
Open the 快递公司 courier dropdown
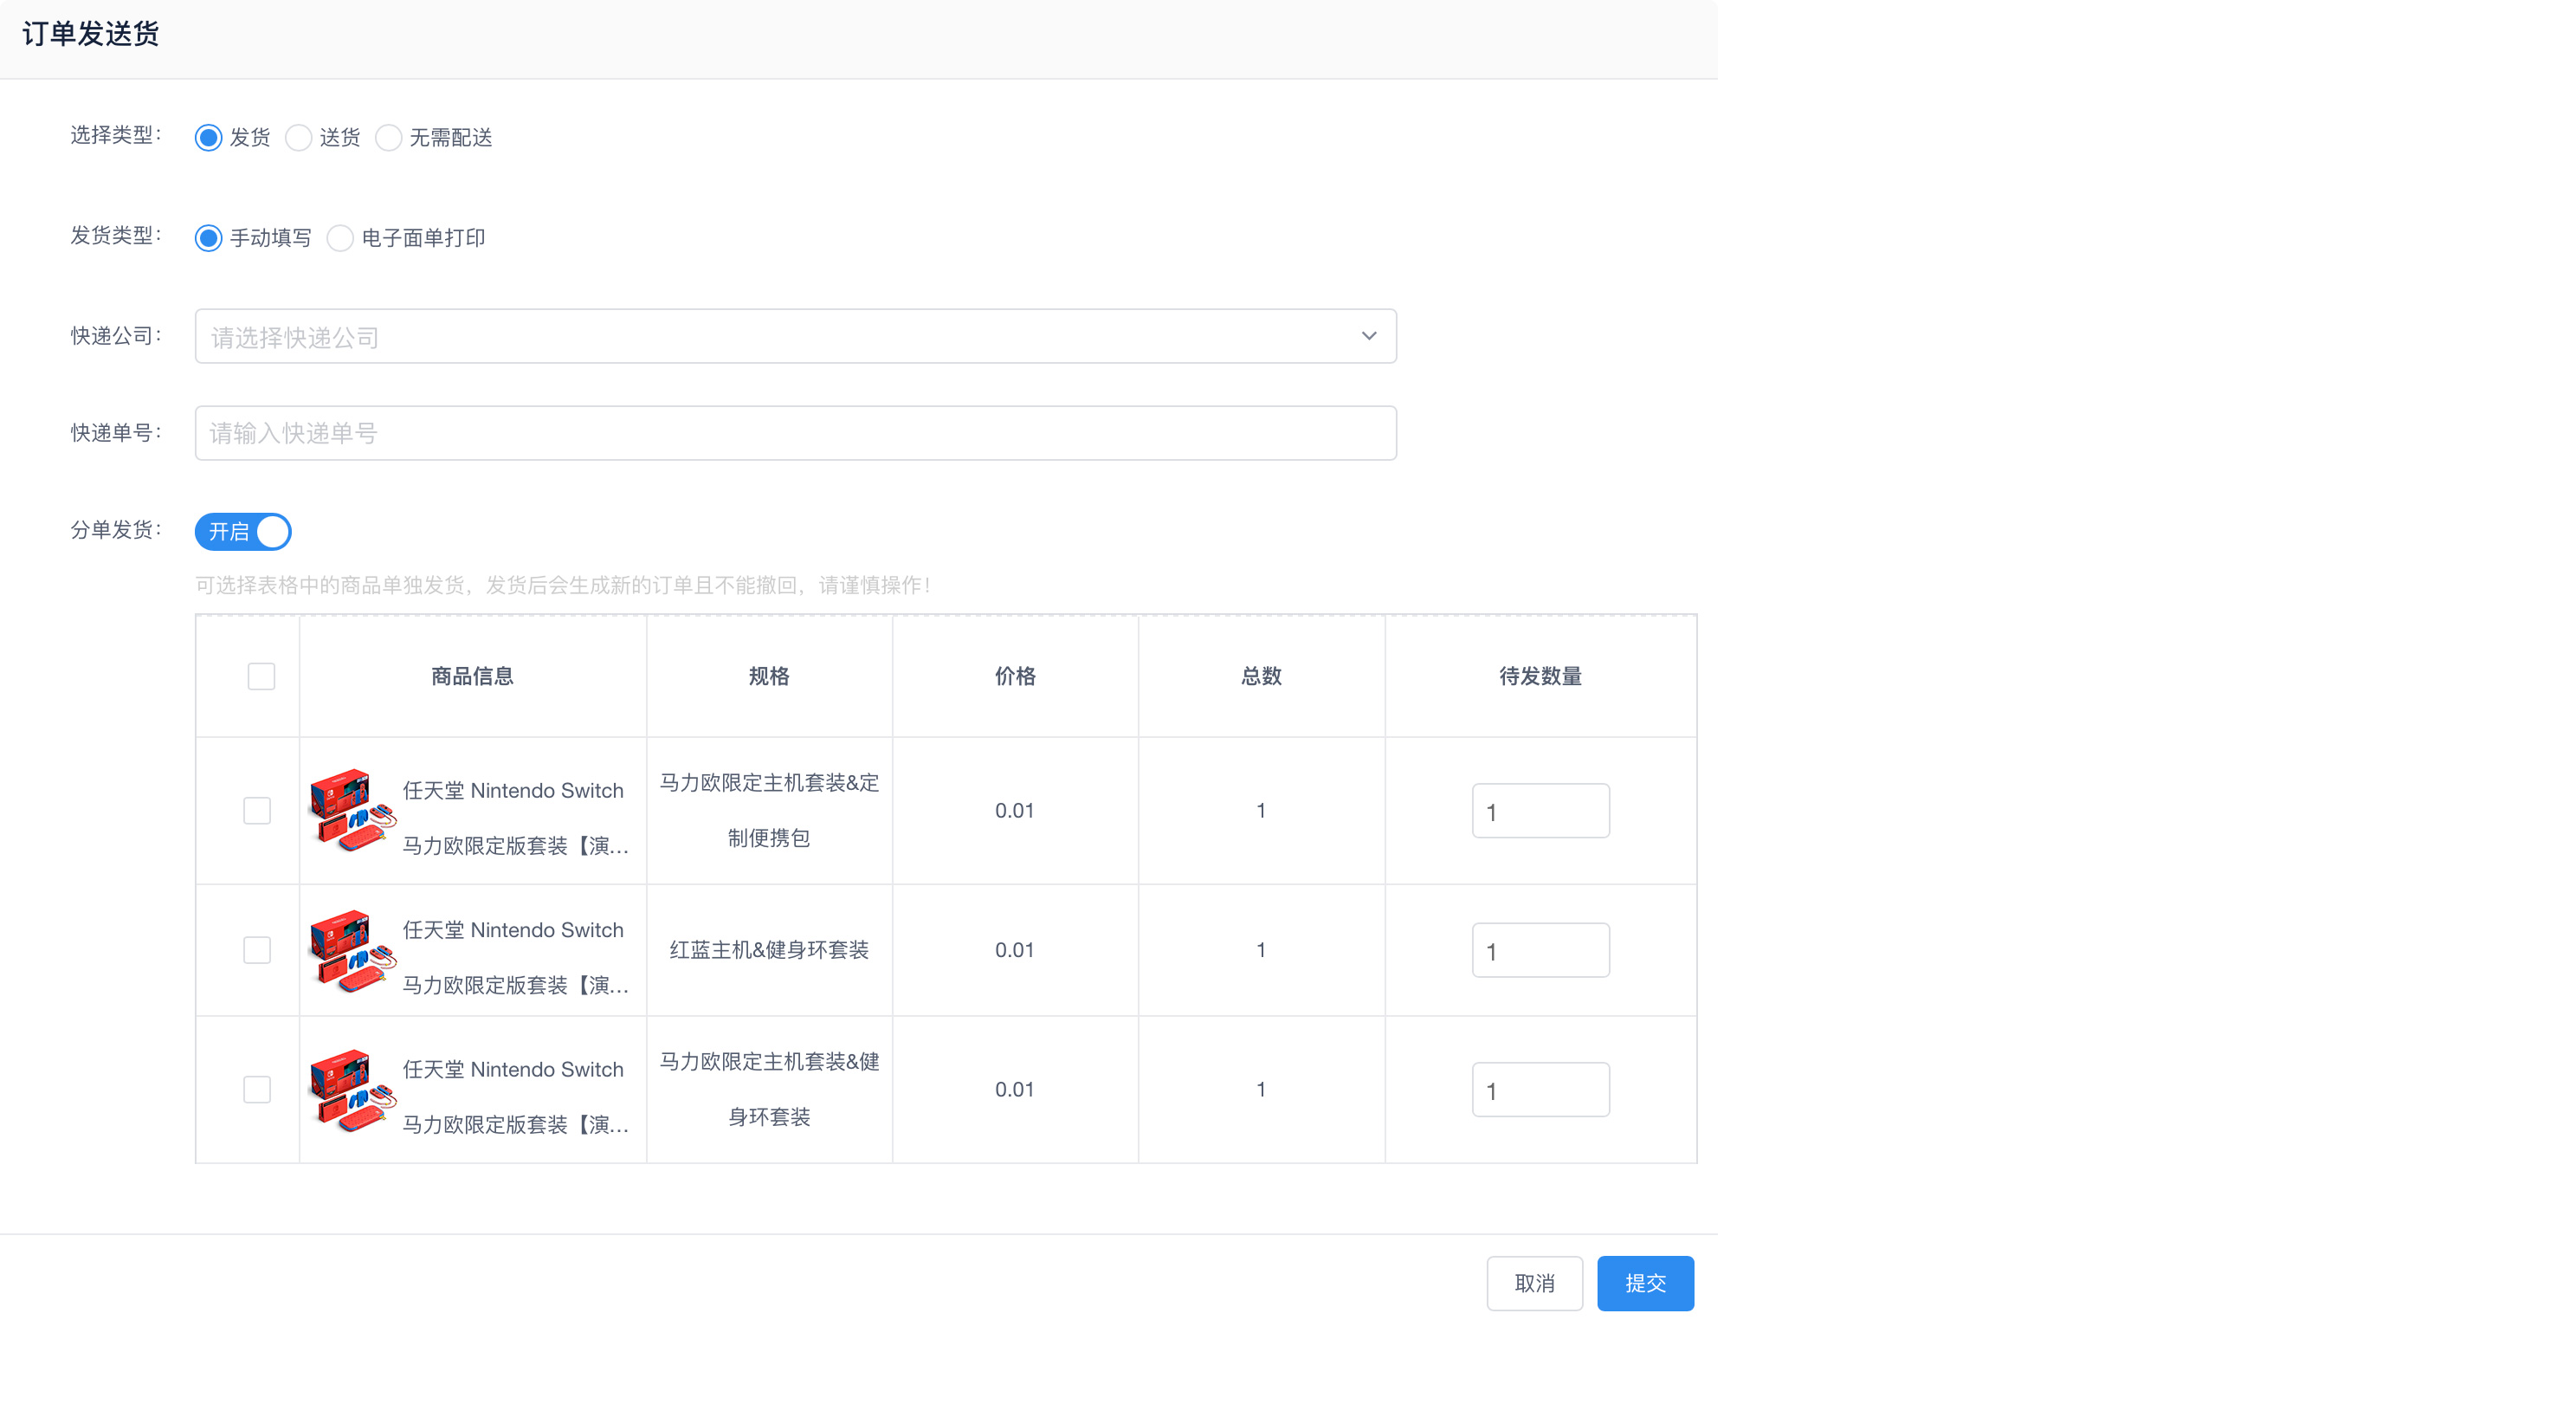(780, 336)
